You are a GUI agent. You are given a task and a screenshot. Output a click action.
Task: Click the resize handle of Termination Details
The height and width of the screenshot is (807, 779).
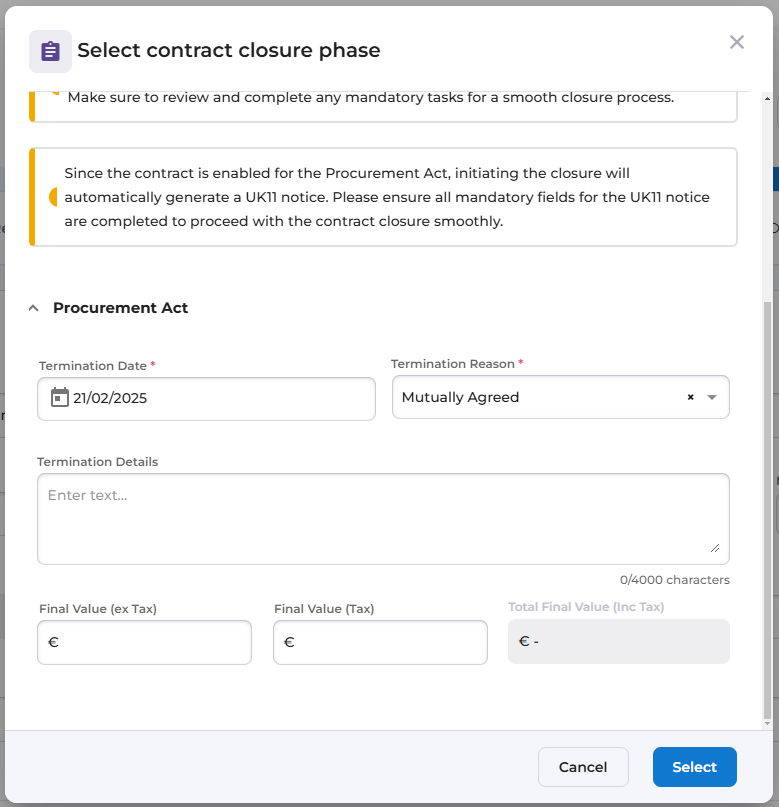click(715, 548)
